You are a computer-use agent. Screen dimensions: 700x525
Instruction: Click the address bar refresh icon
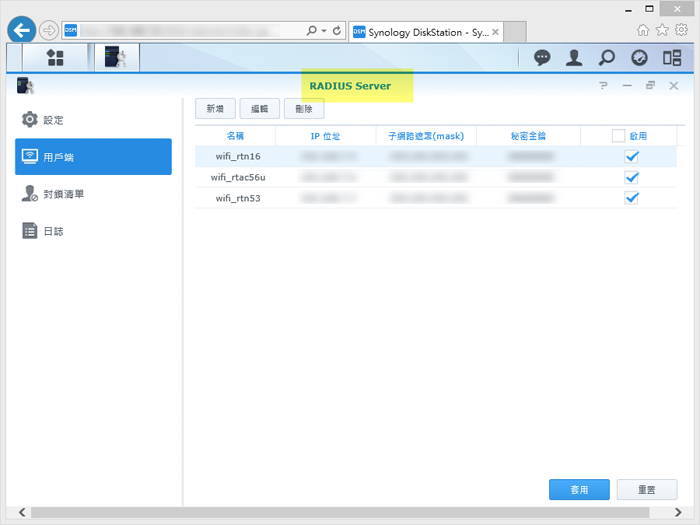click(x=337, y=30)
